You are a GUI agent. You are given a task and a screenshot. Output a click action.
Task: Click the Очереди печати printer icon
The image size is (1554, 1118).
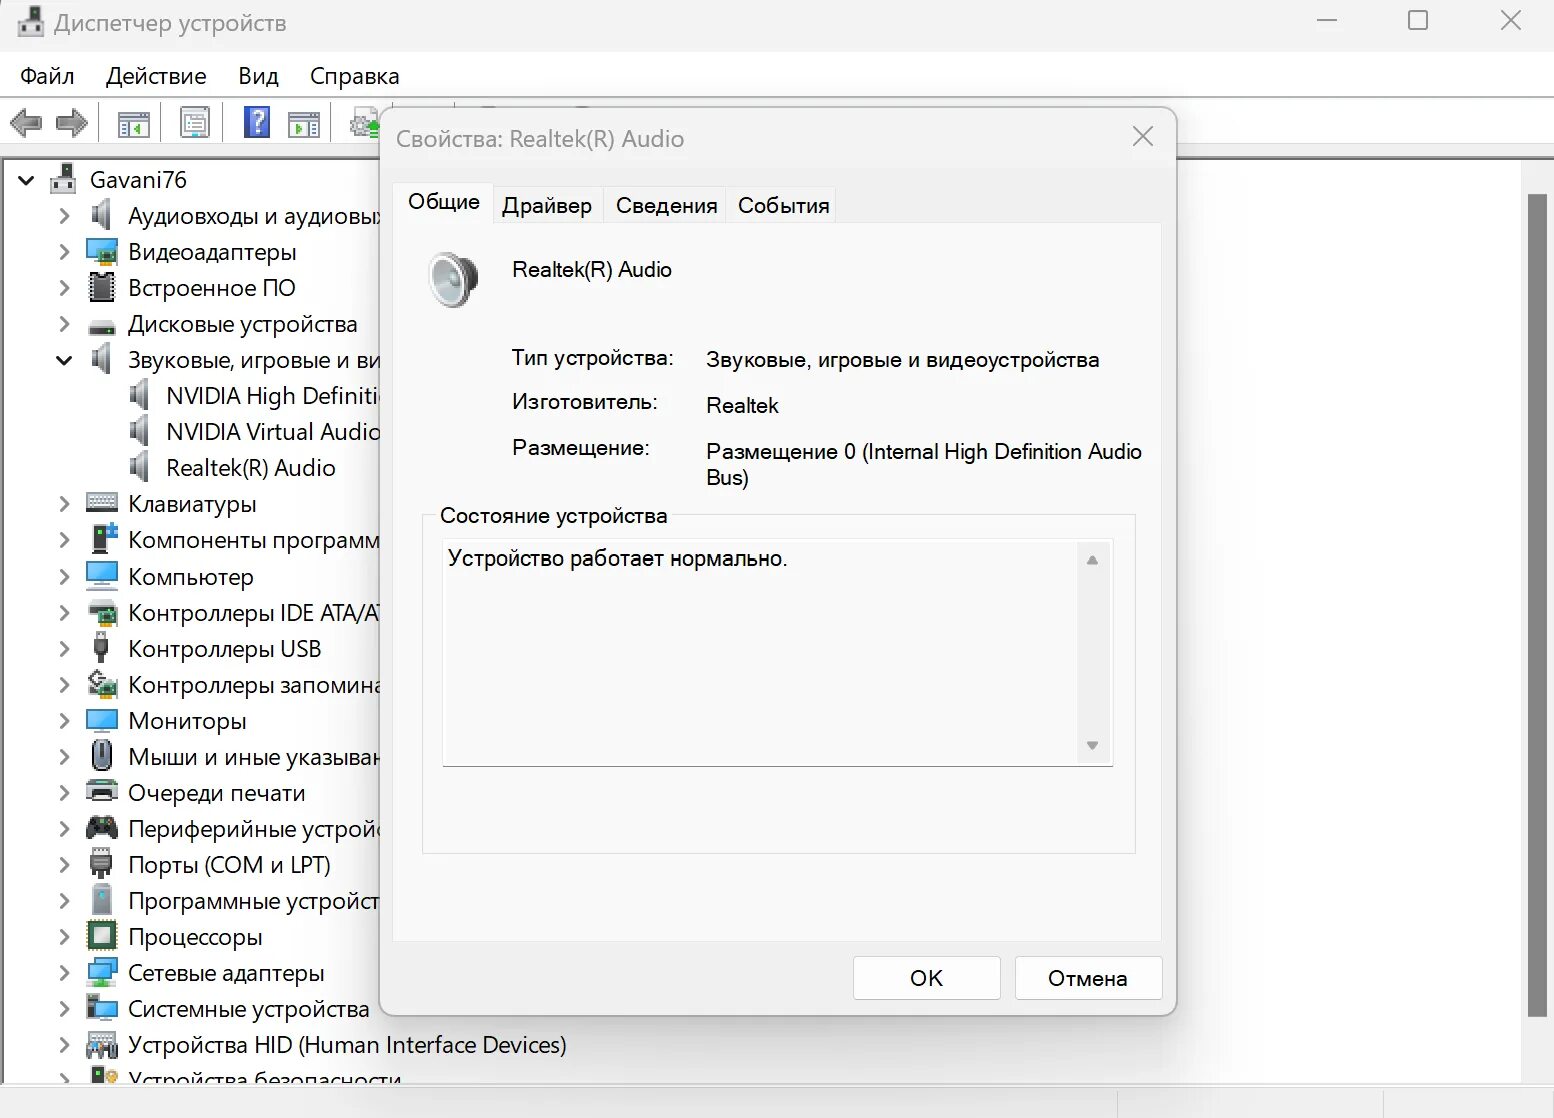click(x=102, y=791)
